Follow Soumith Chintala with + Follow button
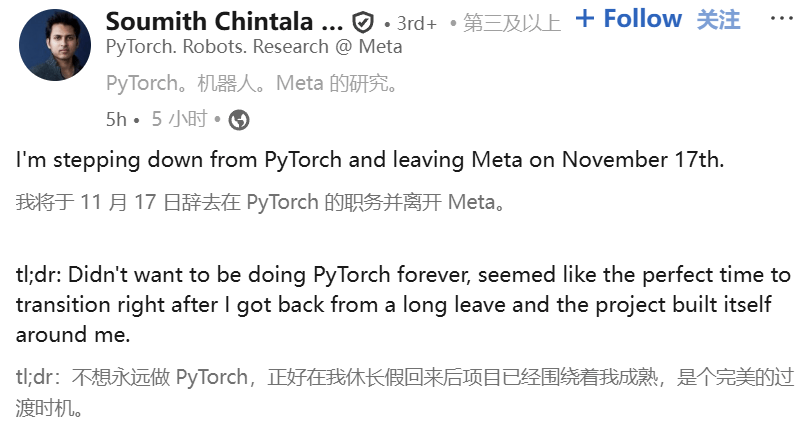Image resolution: width=805 pixels, height=445 pixels. pos(629,19)
